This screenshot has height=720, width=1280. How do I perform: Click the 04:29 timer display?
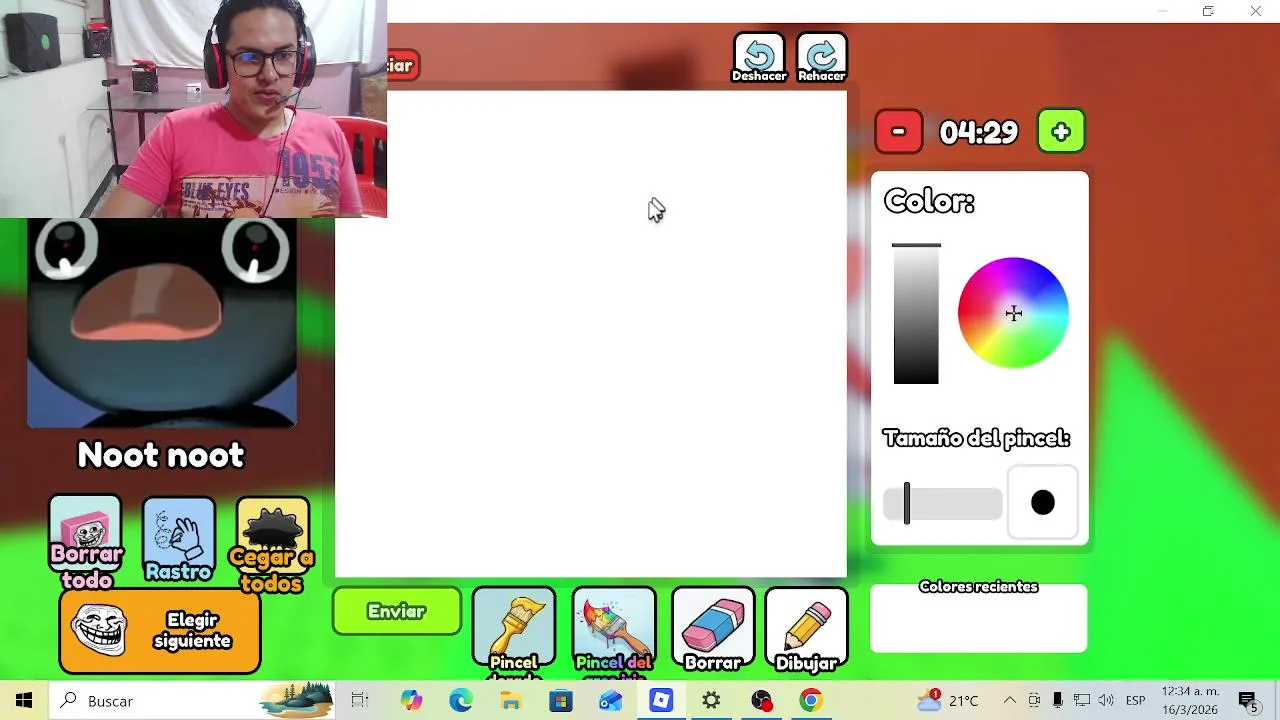(978, 132)
